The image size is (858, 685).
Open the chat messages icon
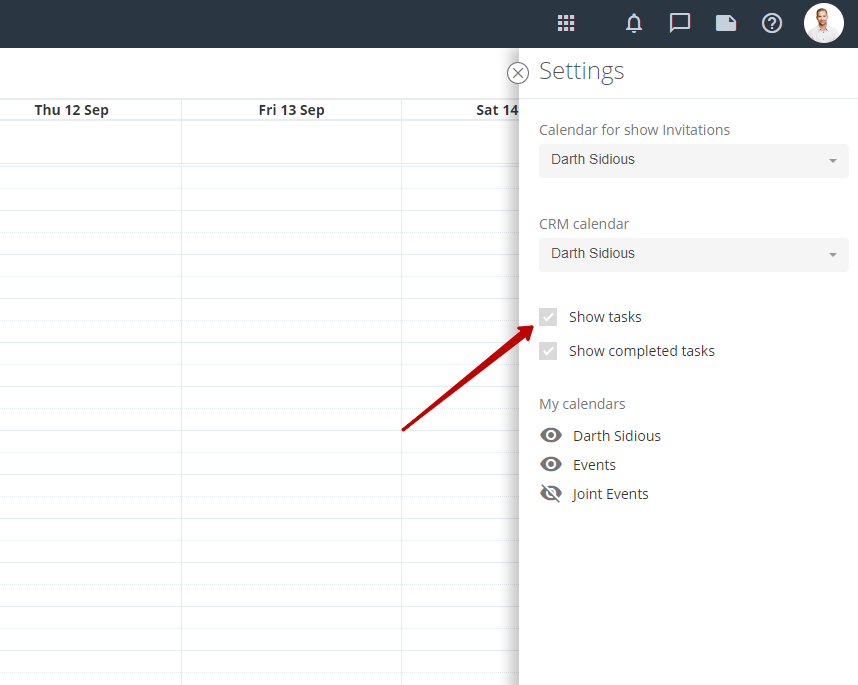680,23
